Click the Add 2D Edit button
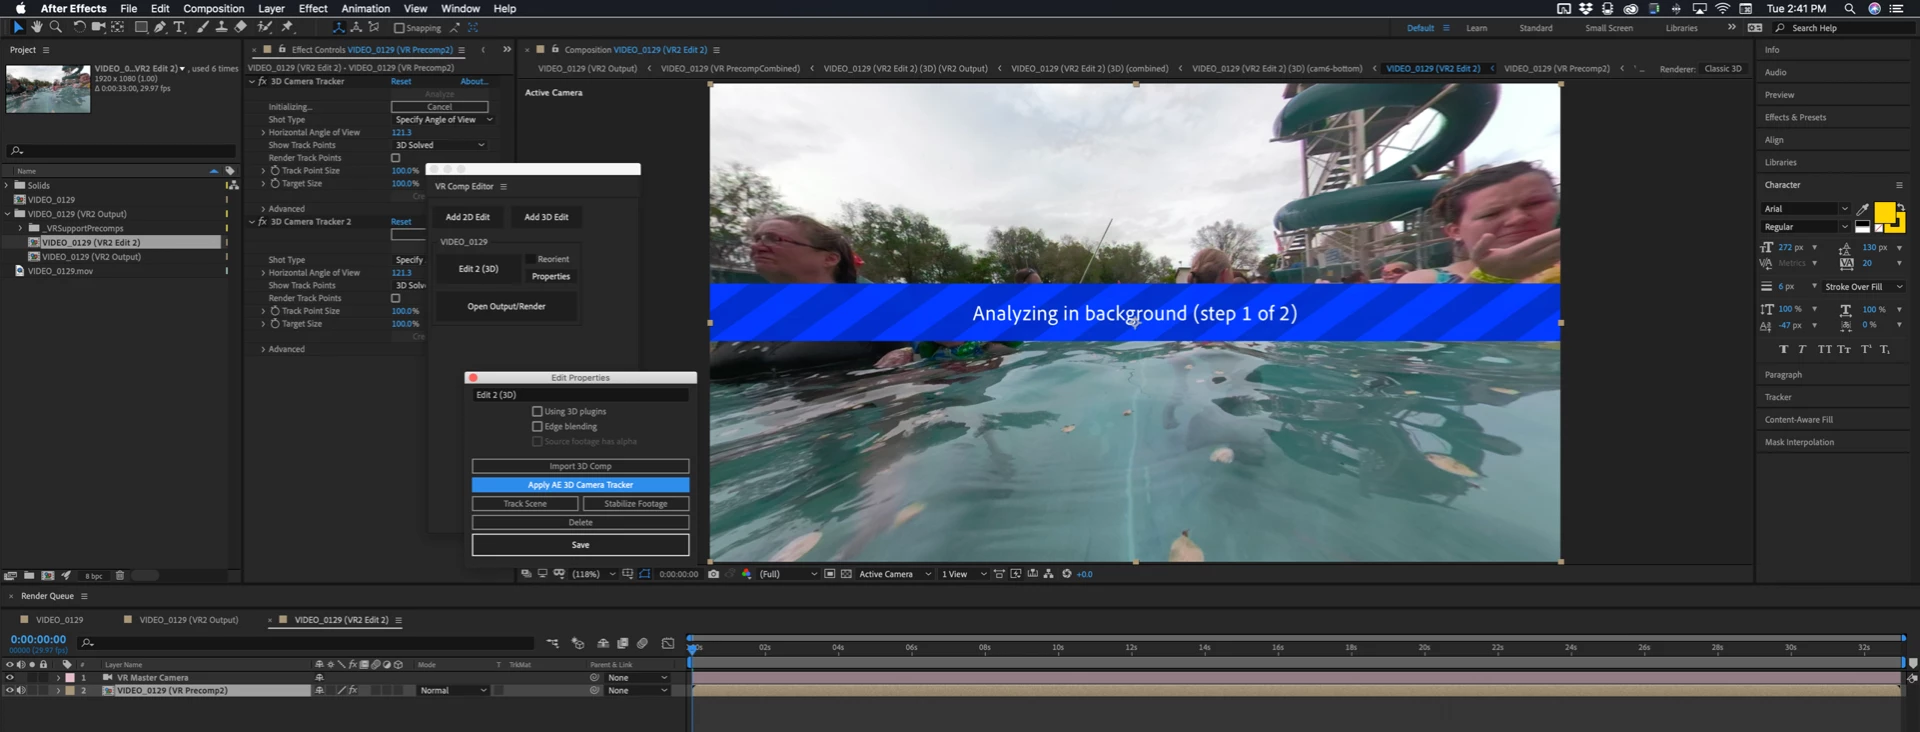 pos(467,217)
